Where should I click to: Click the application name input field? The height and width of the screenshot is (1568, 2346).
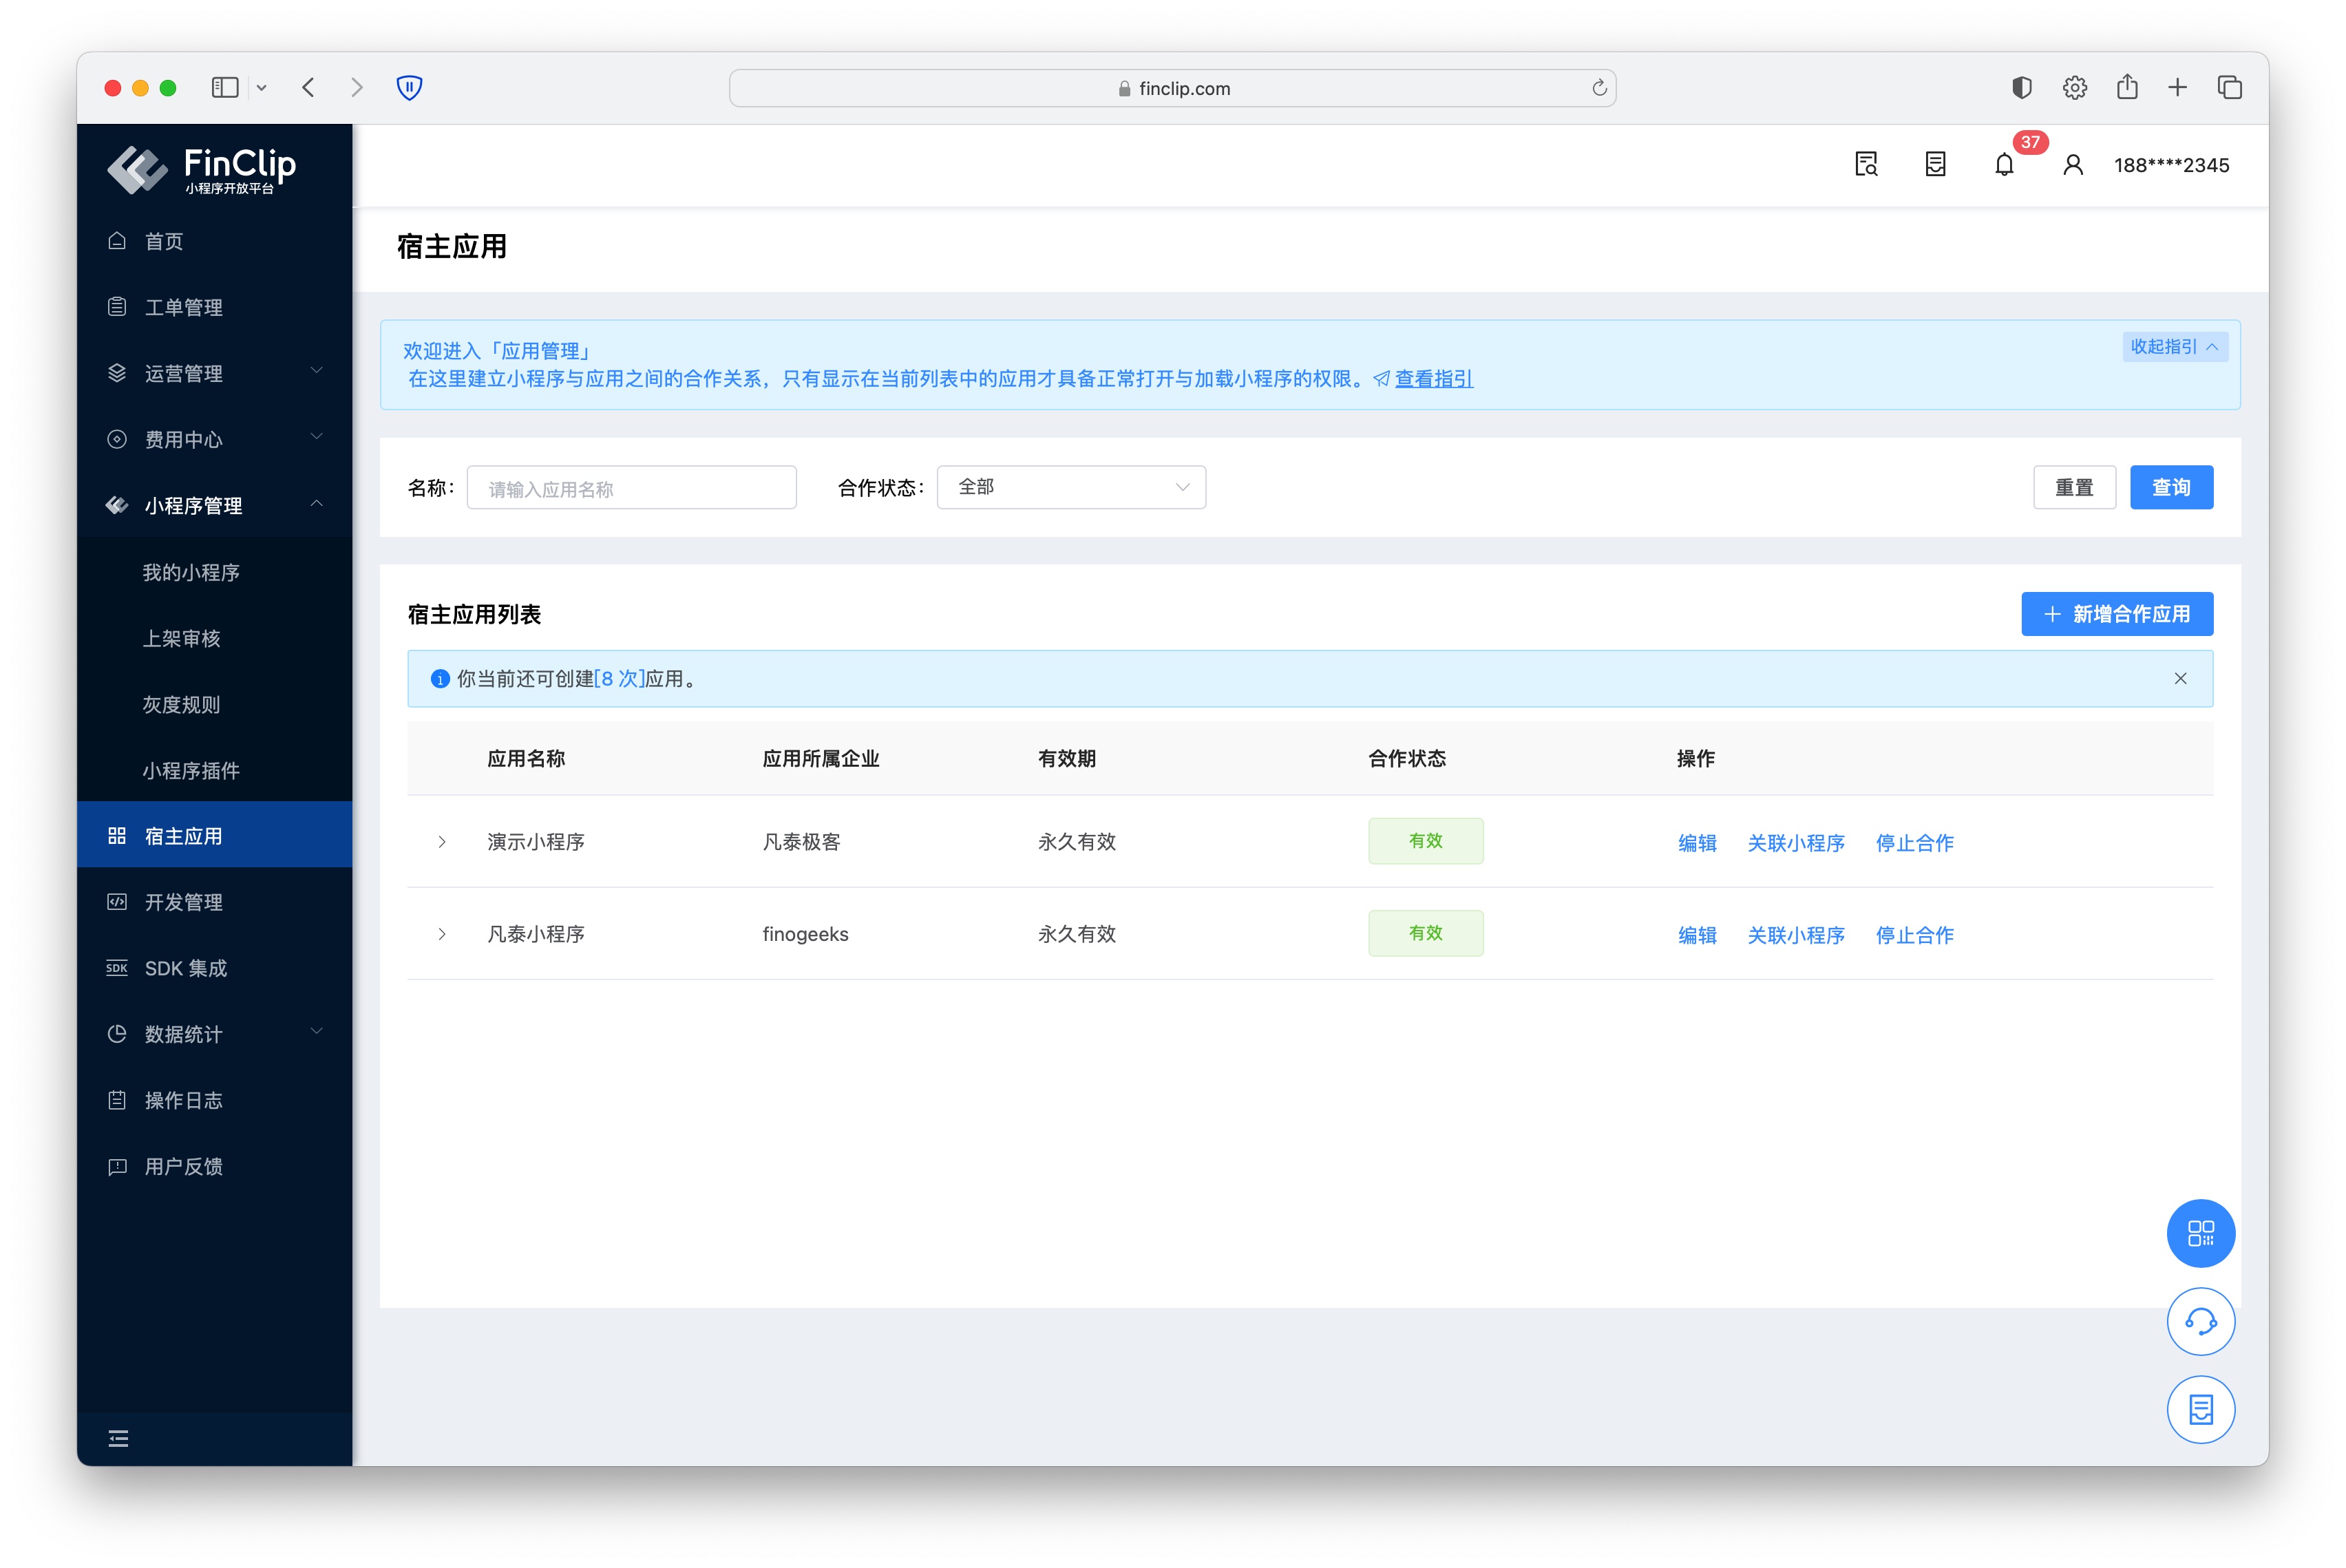631,488
